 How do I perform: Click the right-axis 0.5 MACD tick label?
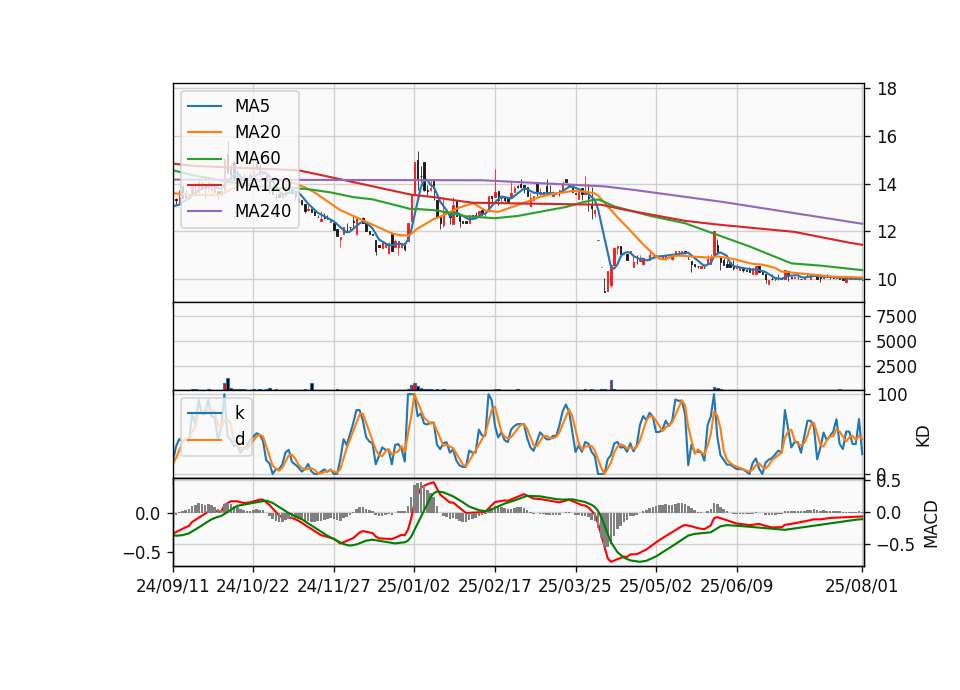888,482
